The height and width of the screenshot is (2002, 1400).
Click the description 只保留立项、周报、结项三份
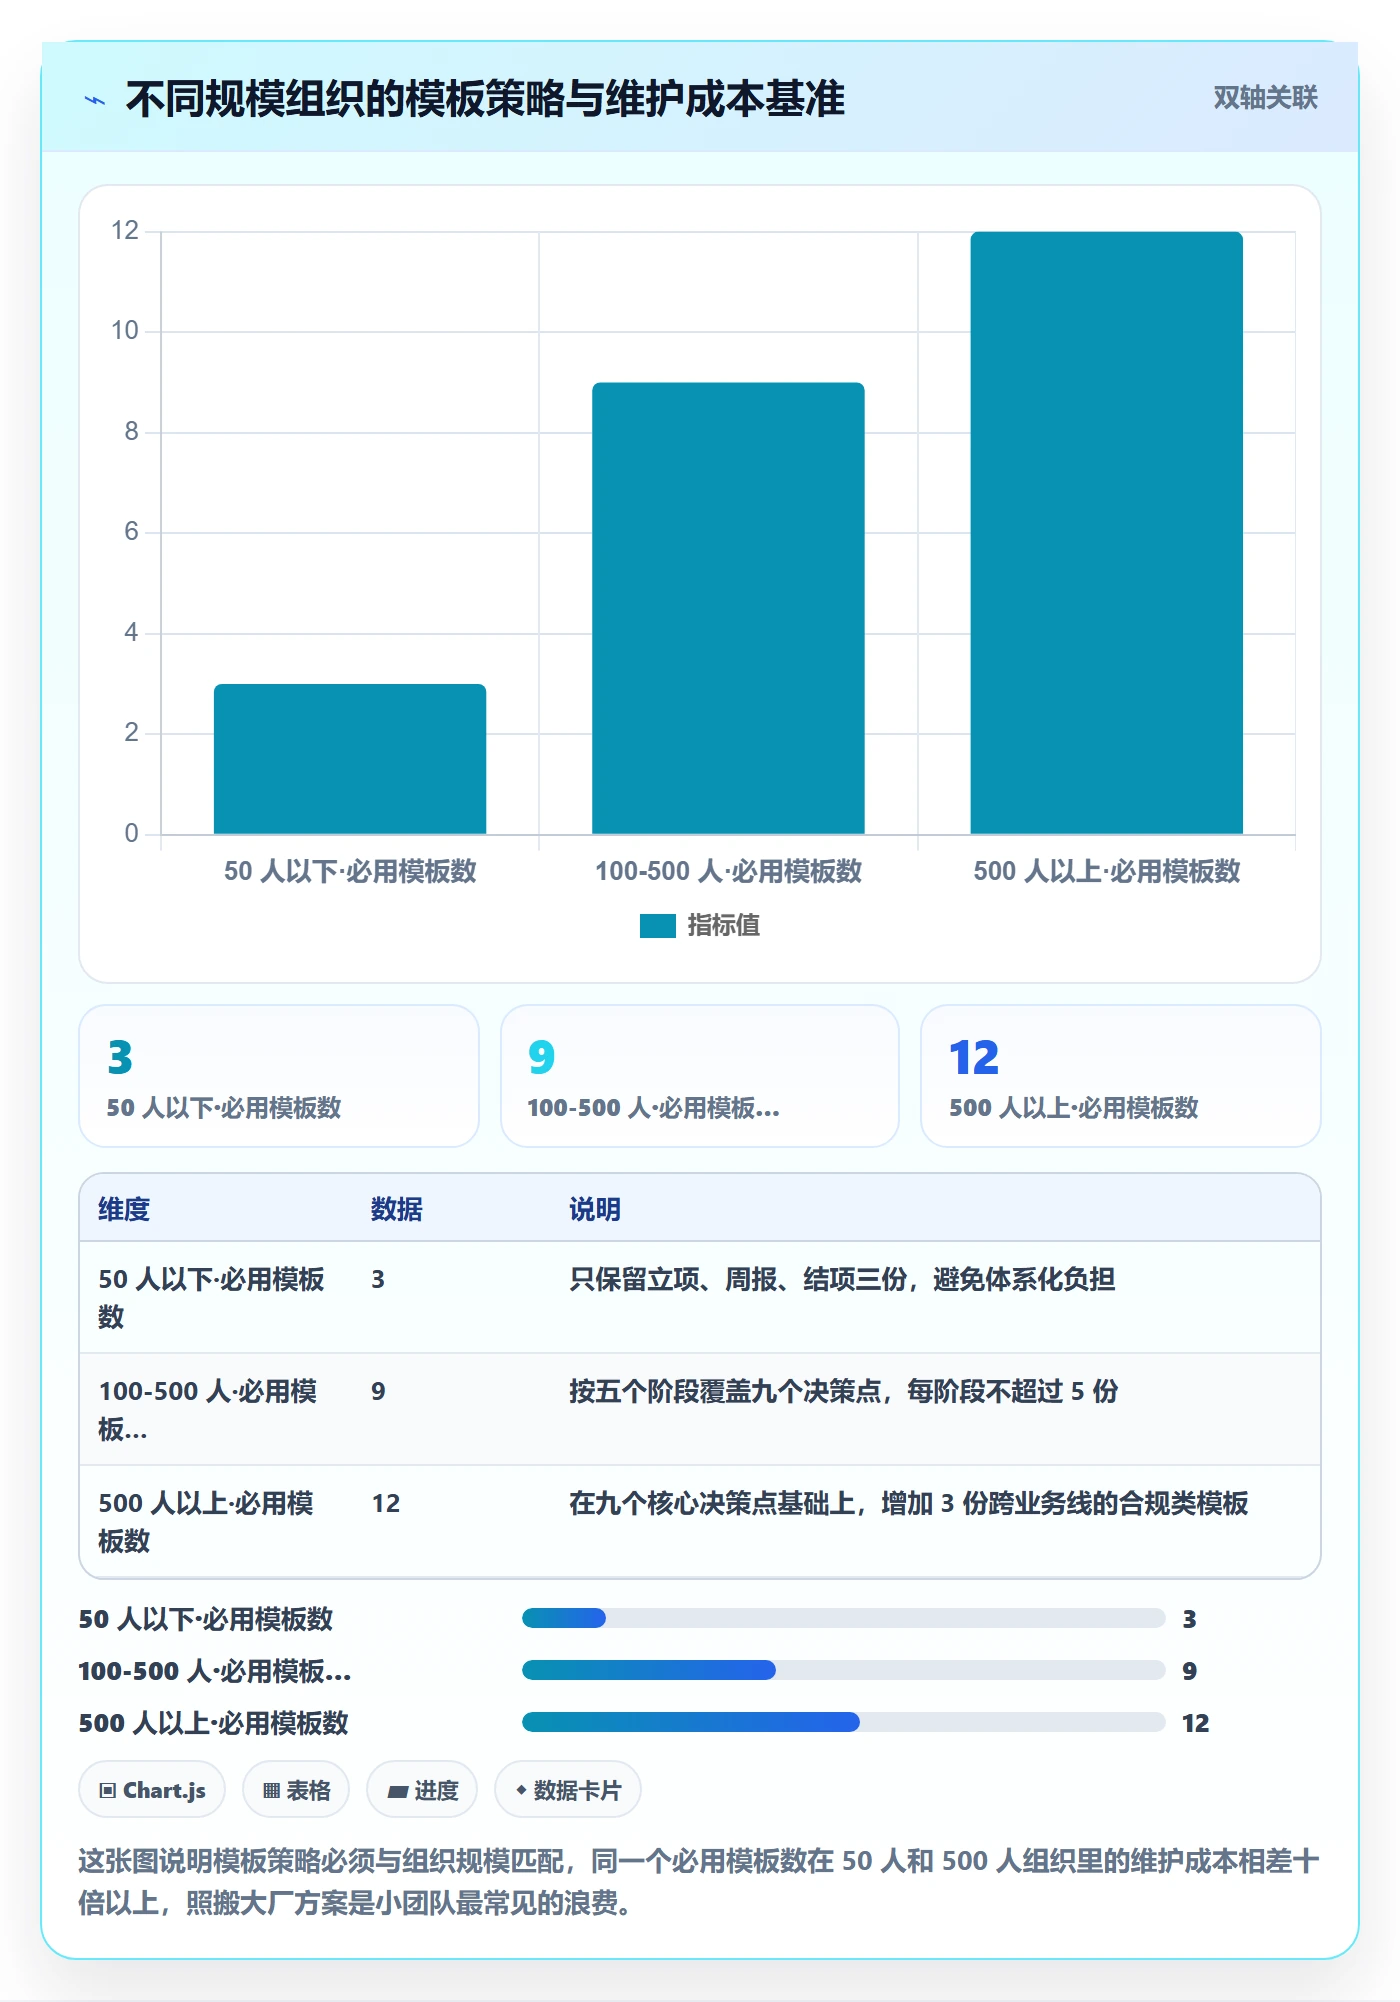click(842, 1279)
